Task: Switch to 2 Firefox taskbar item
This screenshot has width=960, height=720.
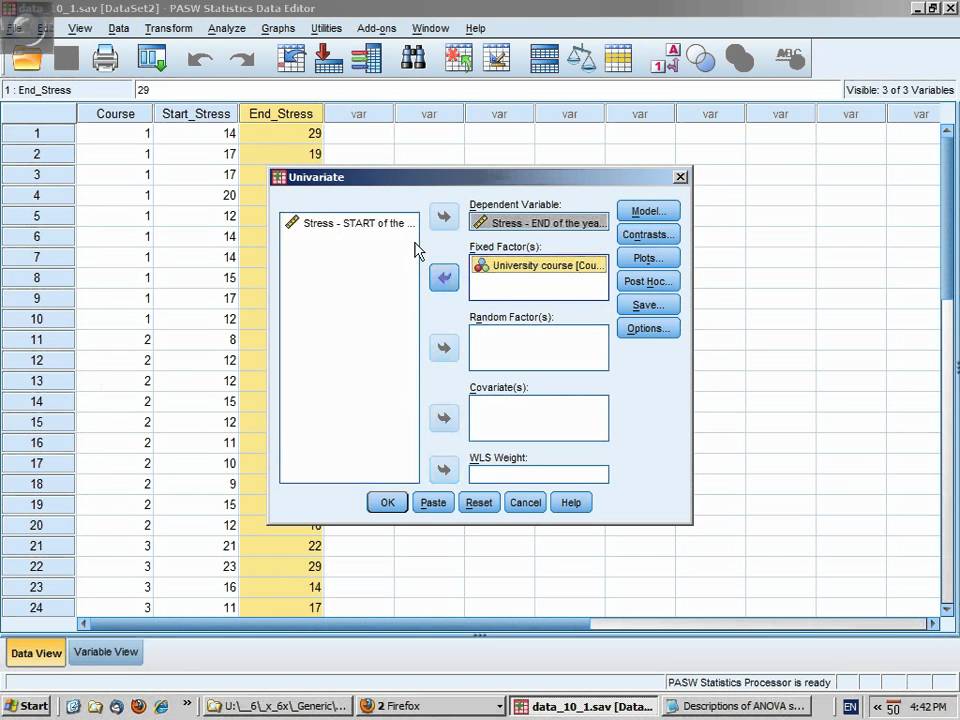Action: click(x=431, y=706)
